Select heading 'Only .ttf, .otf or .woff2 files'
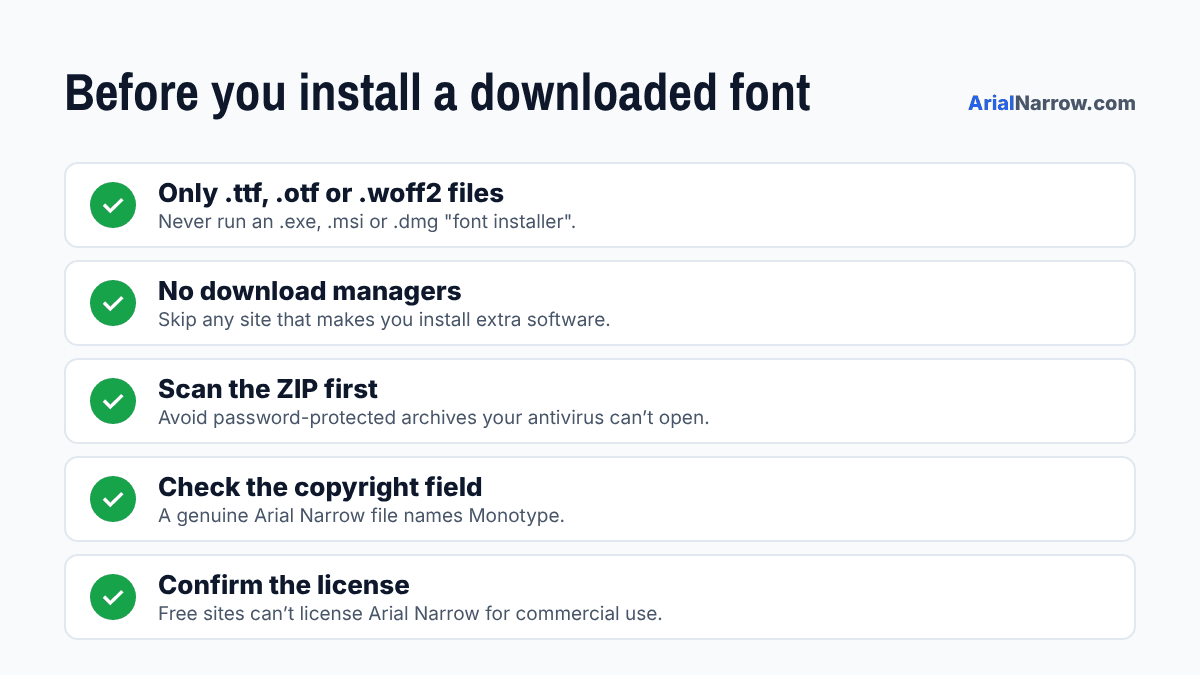The width and height of the screenshot is (1200, 675). pyautogui.click(x=331, y=193)
